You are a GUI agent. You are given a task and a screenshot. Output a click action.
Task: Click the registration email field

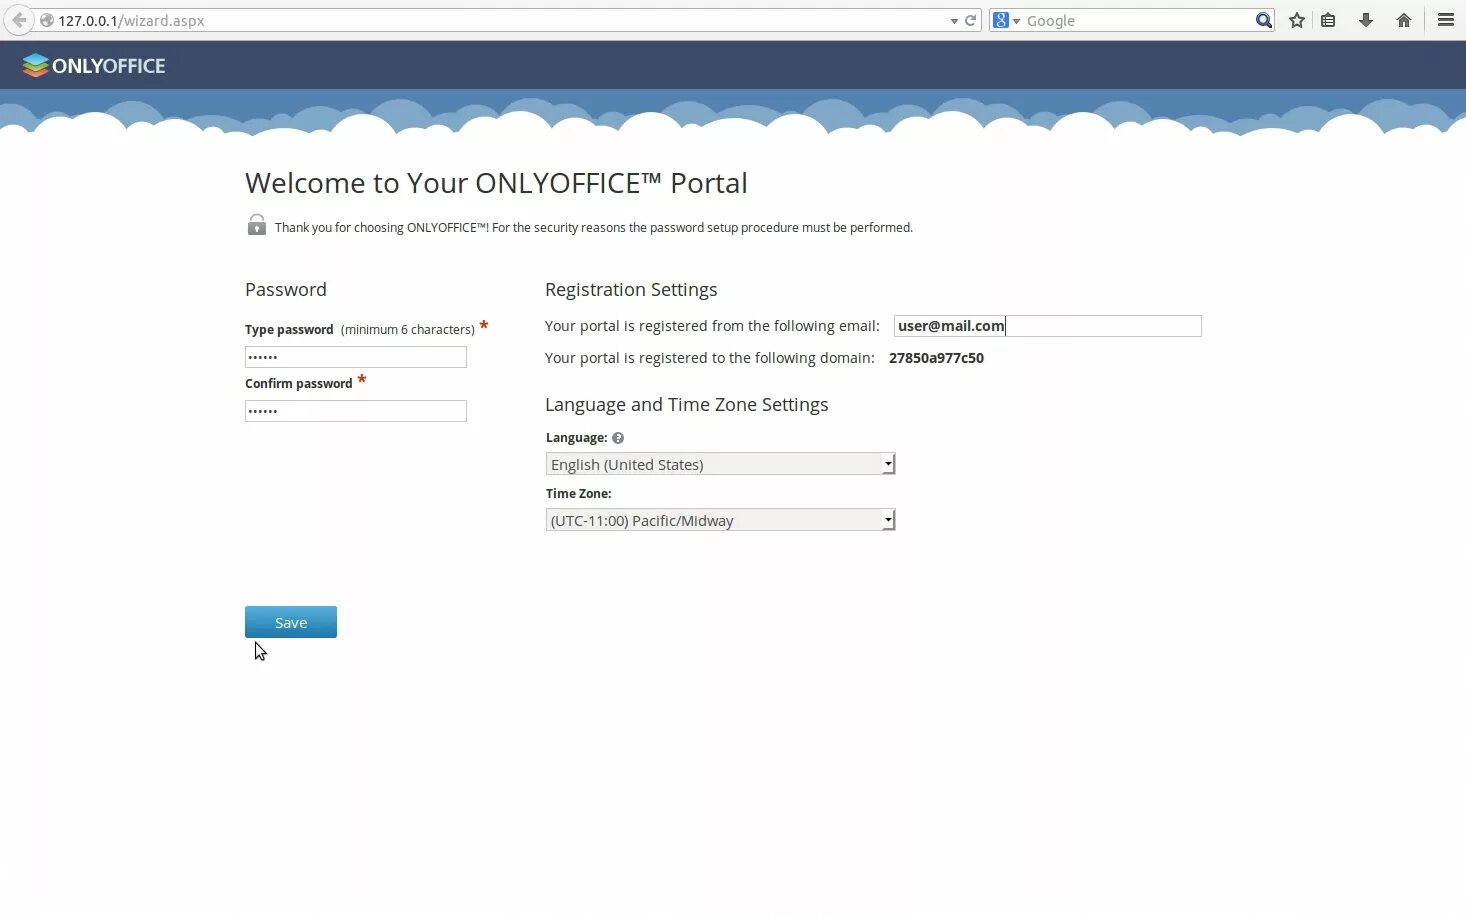[x=1047, y=326]
